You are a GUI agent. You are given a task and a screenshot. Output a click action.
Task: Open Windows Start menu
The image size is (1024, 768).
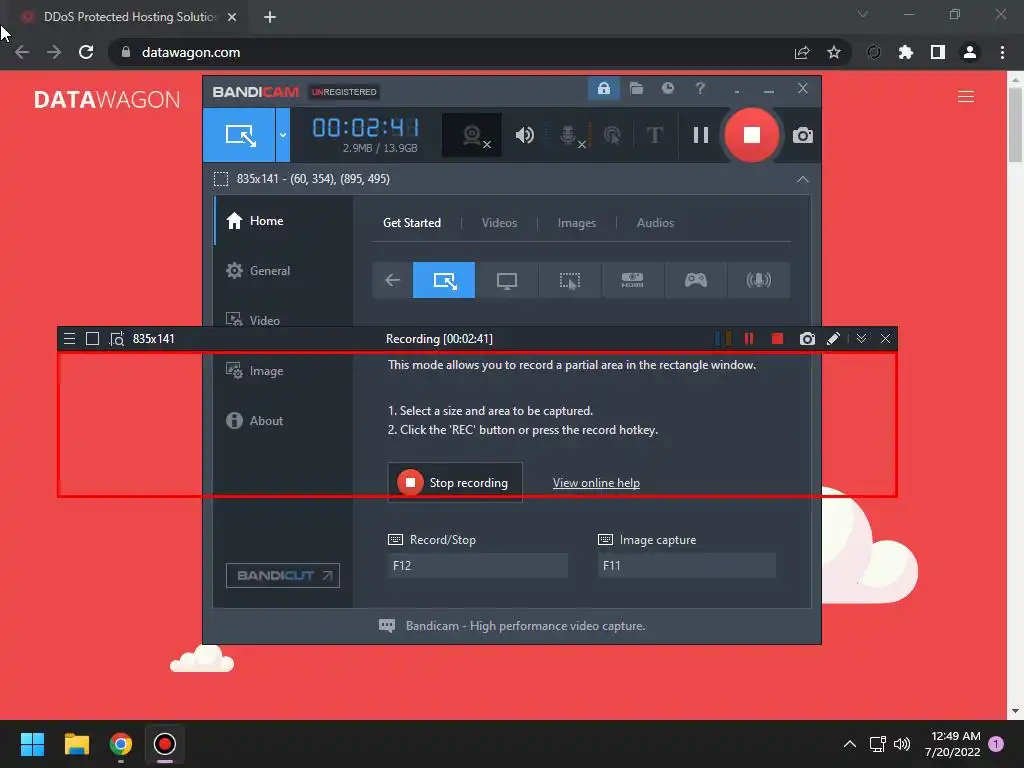click(32, 744)
